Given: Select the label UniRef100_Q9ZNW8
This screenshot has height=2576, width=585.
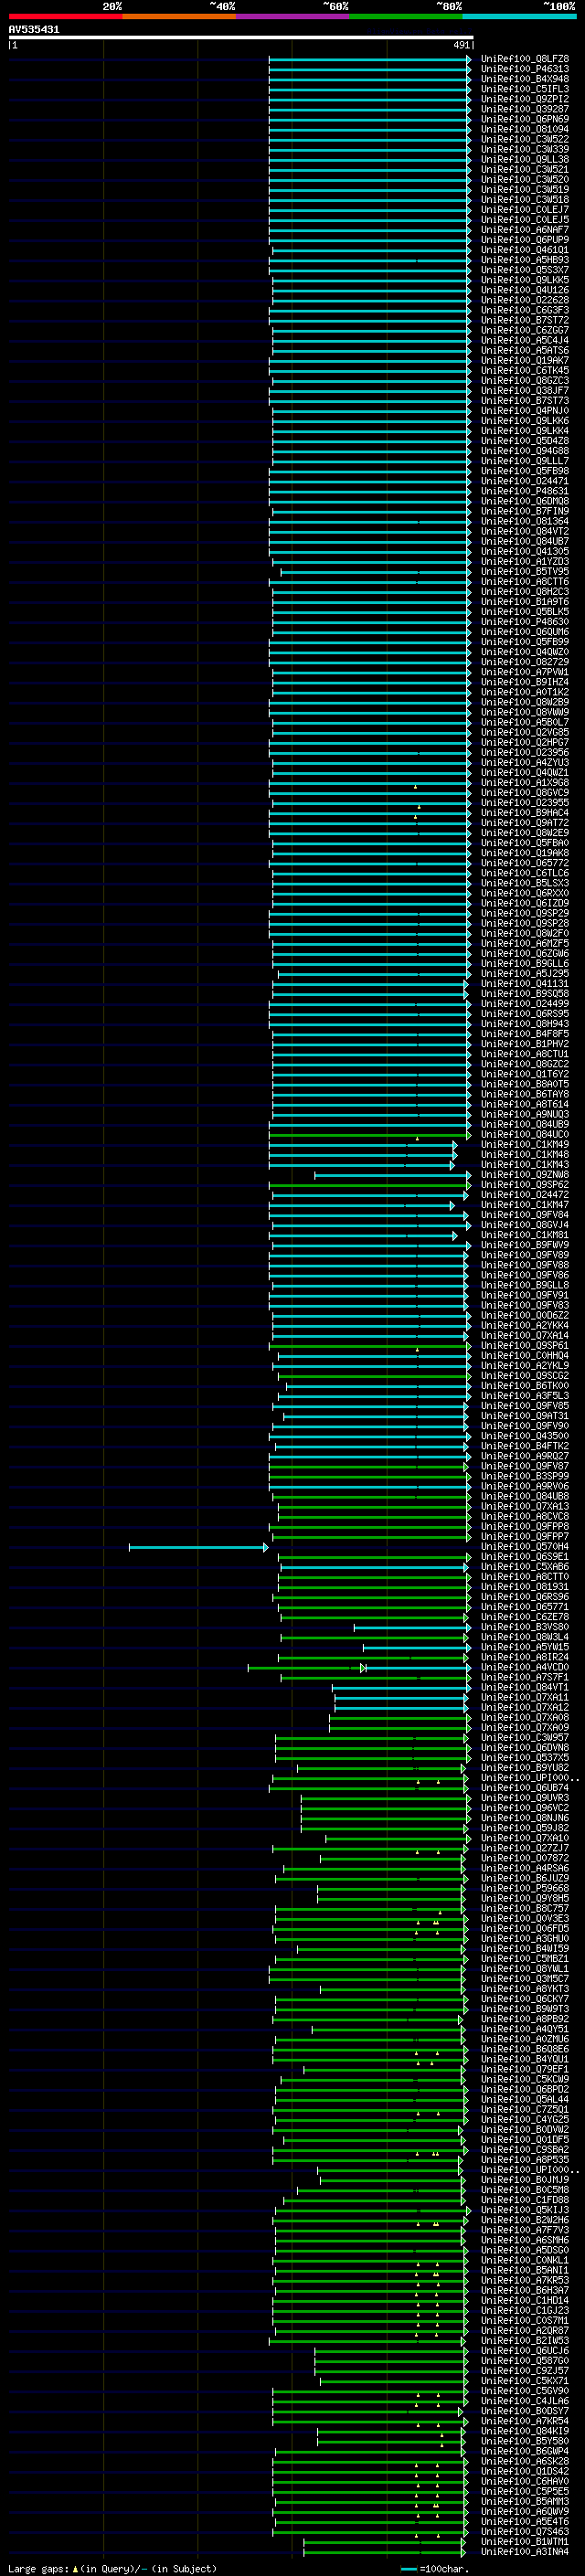Looking at the screenshot, I should (x=525, y=1175).
